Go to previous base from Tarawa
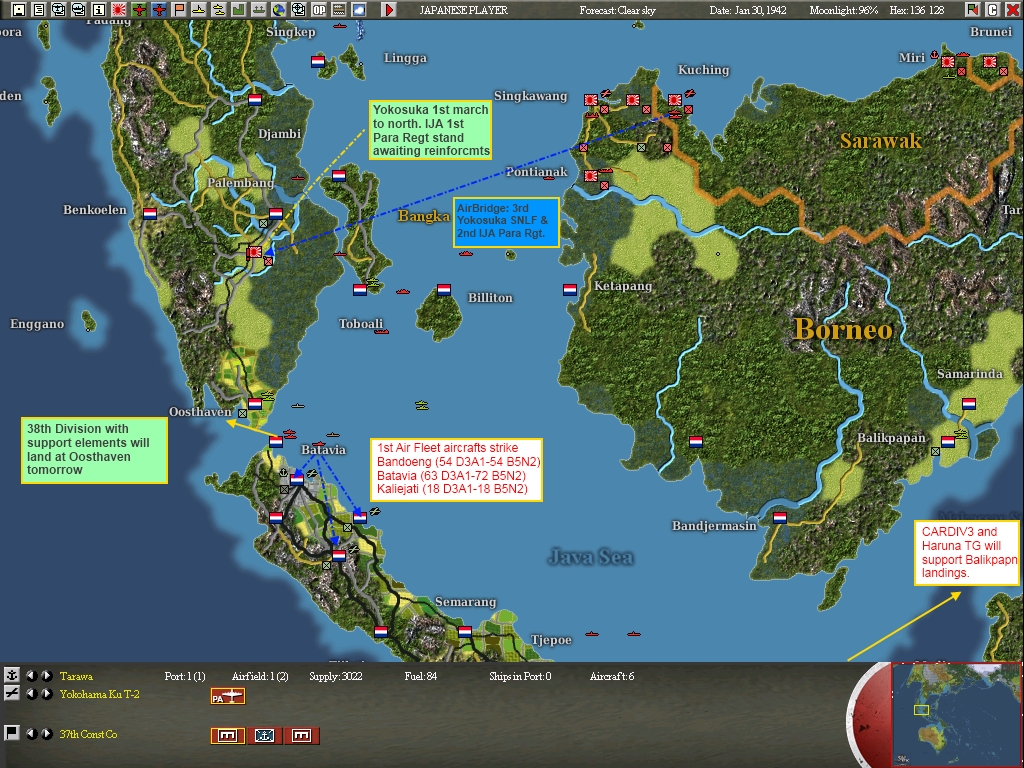The height and width of the screenshot is (768, 1024). click(x=31, y=675)
